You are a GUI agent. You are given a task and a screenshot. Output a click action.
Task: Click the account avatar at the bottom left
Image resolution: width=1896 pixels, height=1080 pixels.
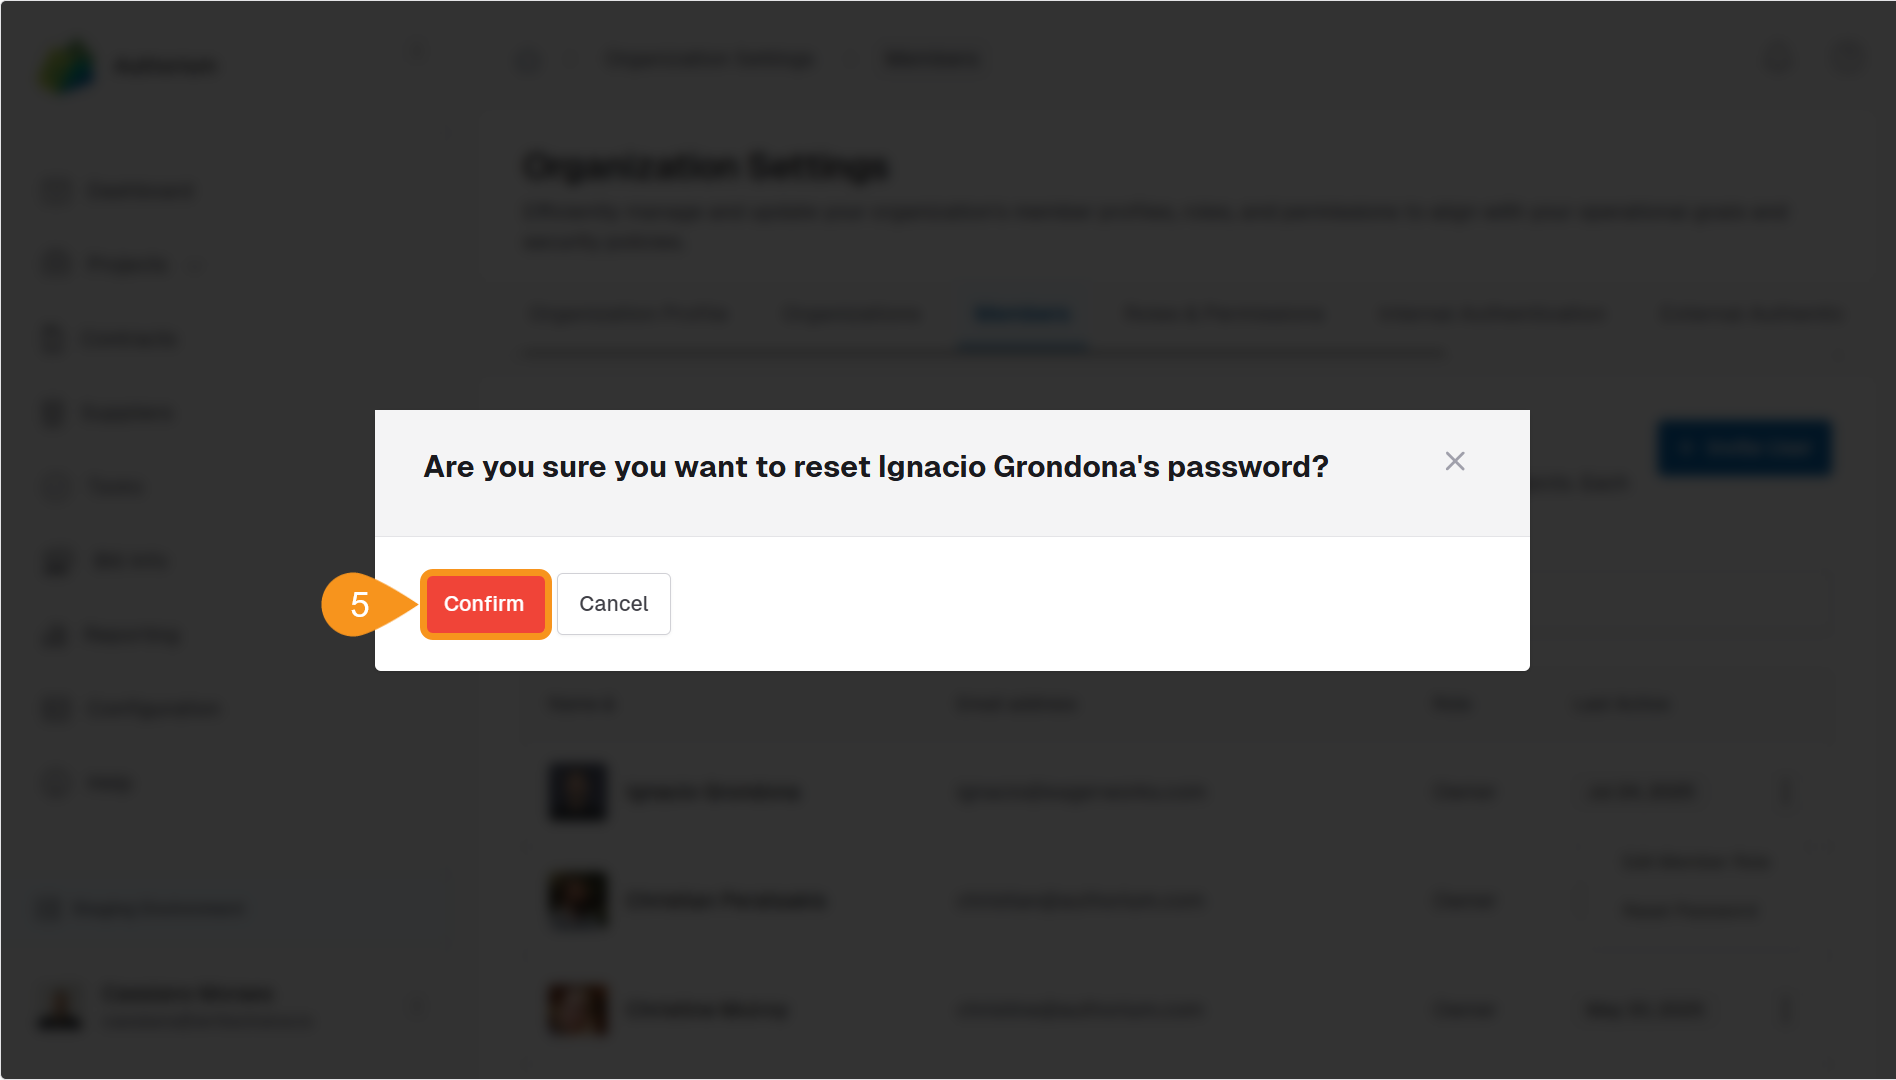coord(61,1006)
